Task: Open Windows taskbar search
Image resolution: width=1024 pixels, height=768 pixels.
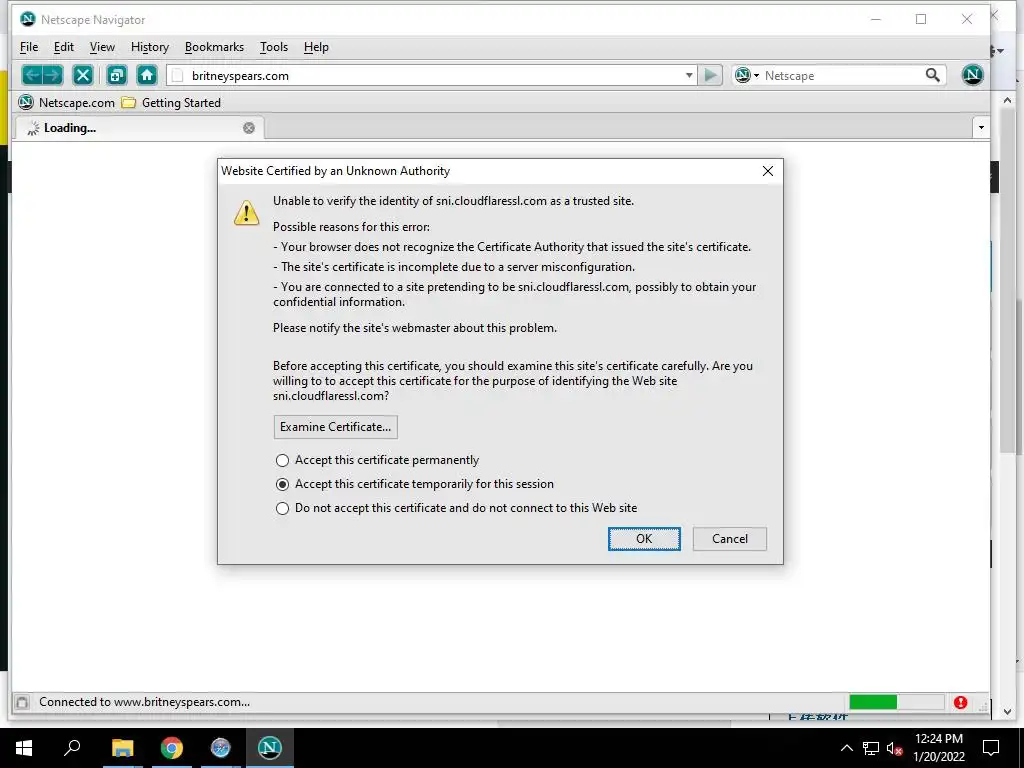Action: click(72, 748)
